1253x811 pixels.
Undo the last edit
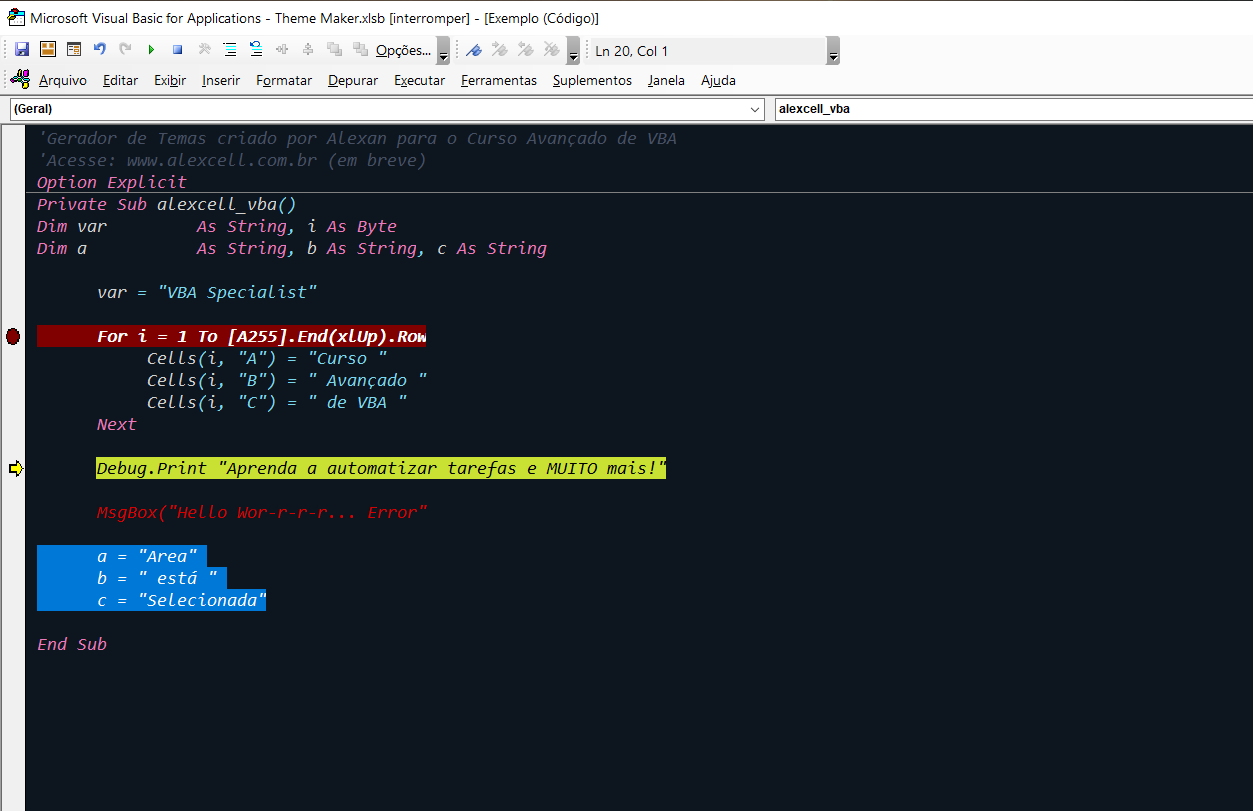(100, 49)
